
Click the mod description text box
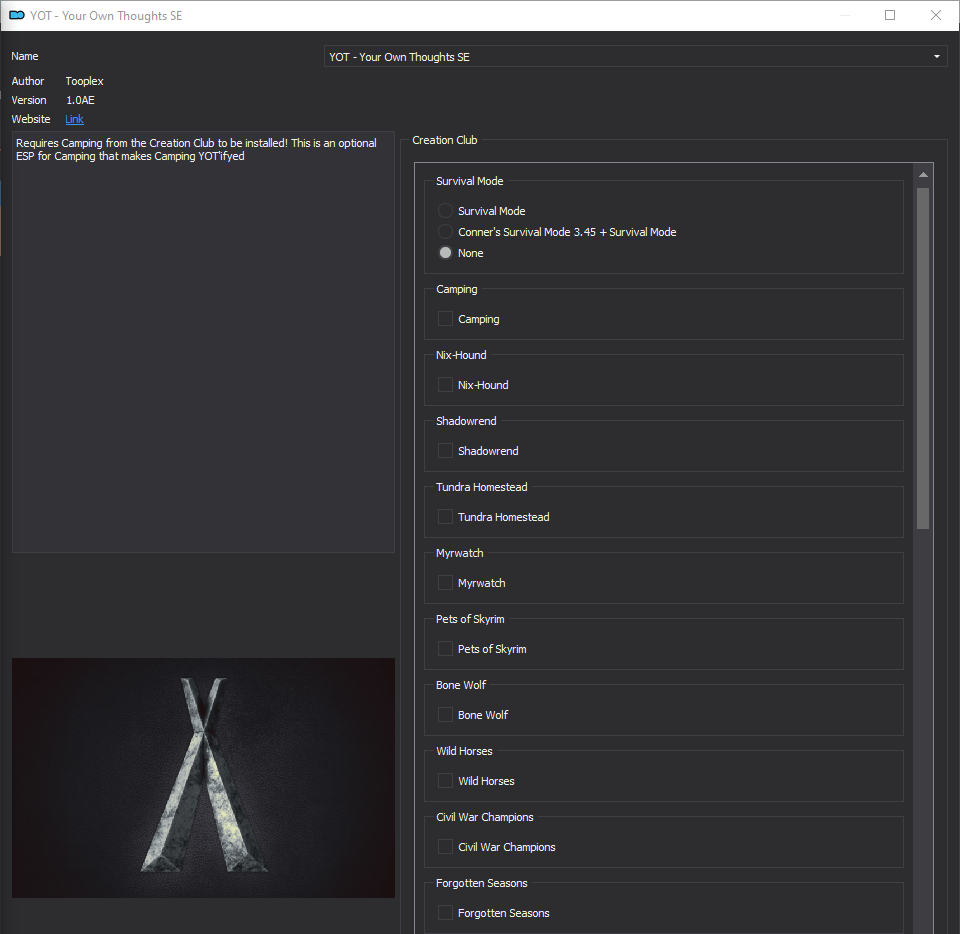(203, 342)
